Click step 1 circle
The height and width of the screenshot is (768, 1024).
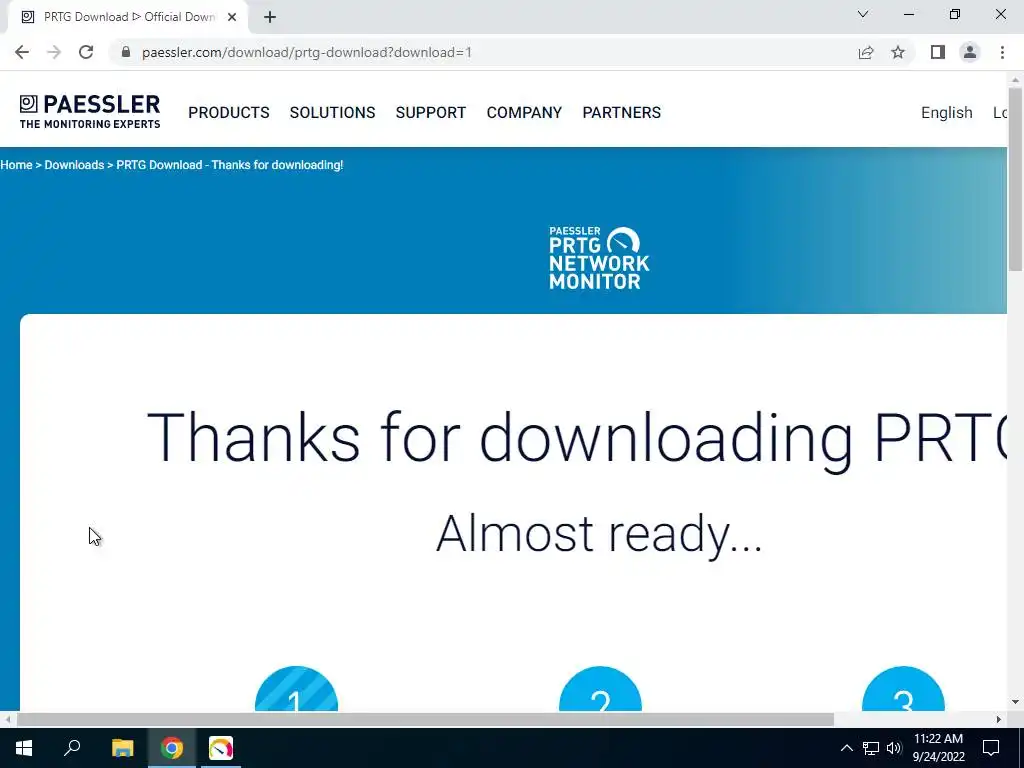(x=296, y=689)
